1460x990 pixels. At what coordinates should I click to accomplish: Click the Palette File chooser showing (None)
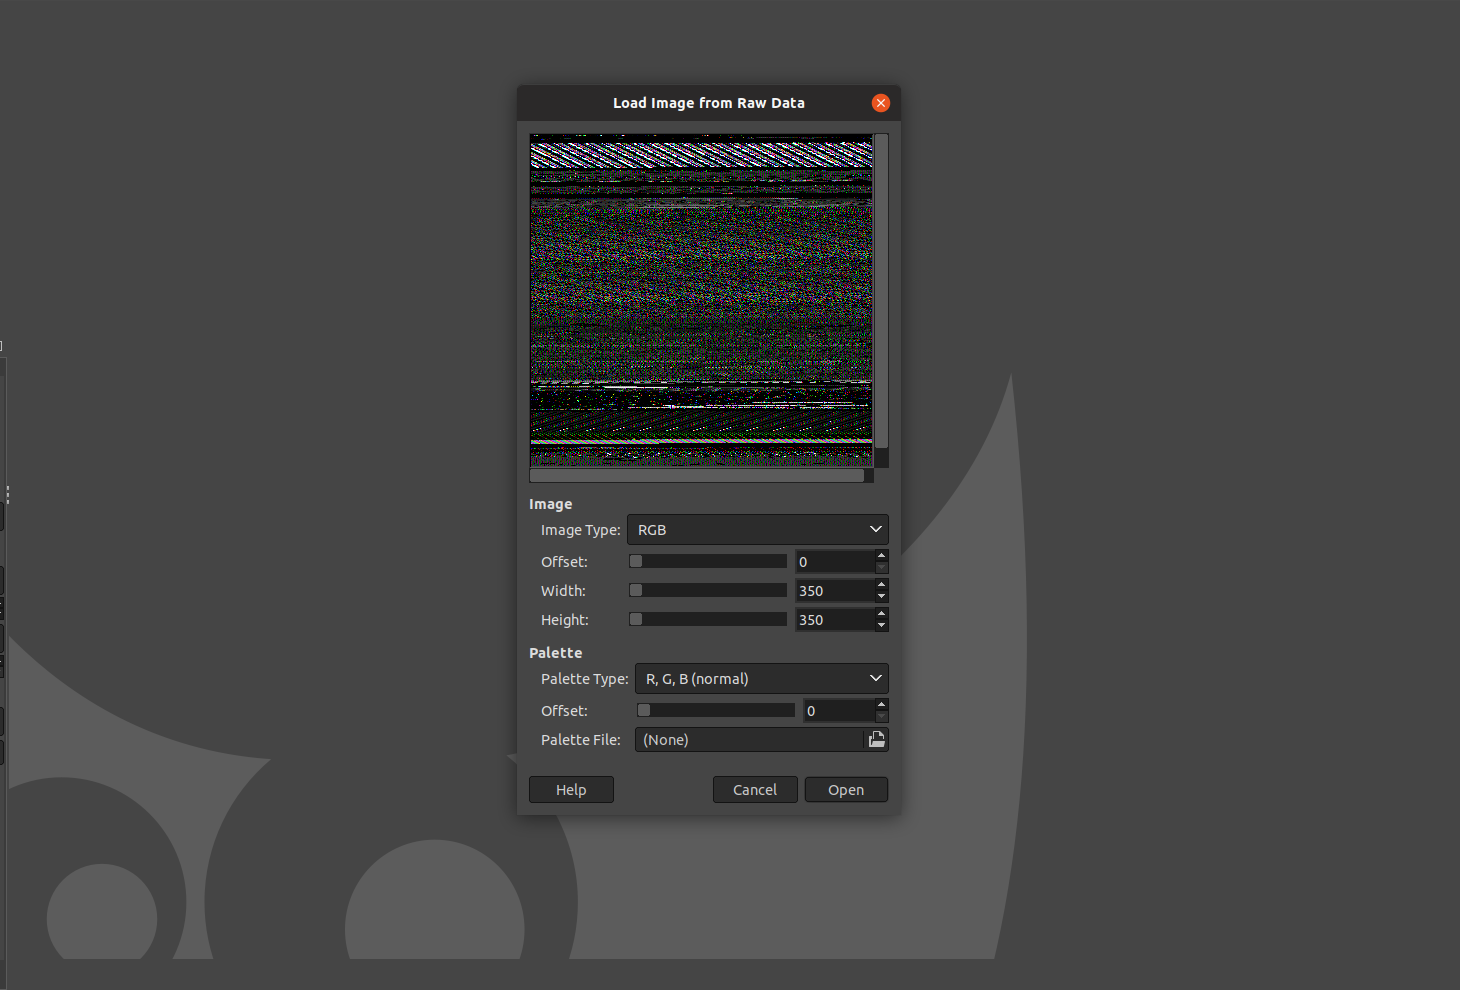pyautogui.click(x=761, y=740)
